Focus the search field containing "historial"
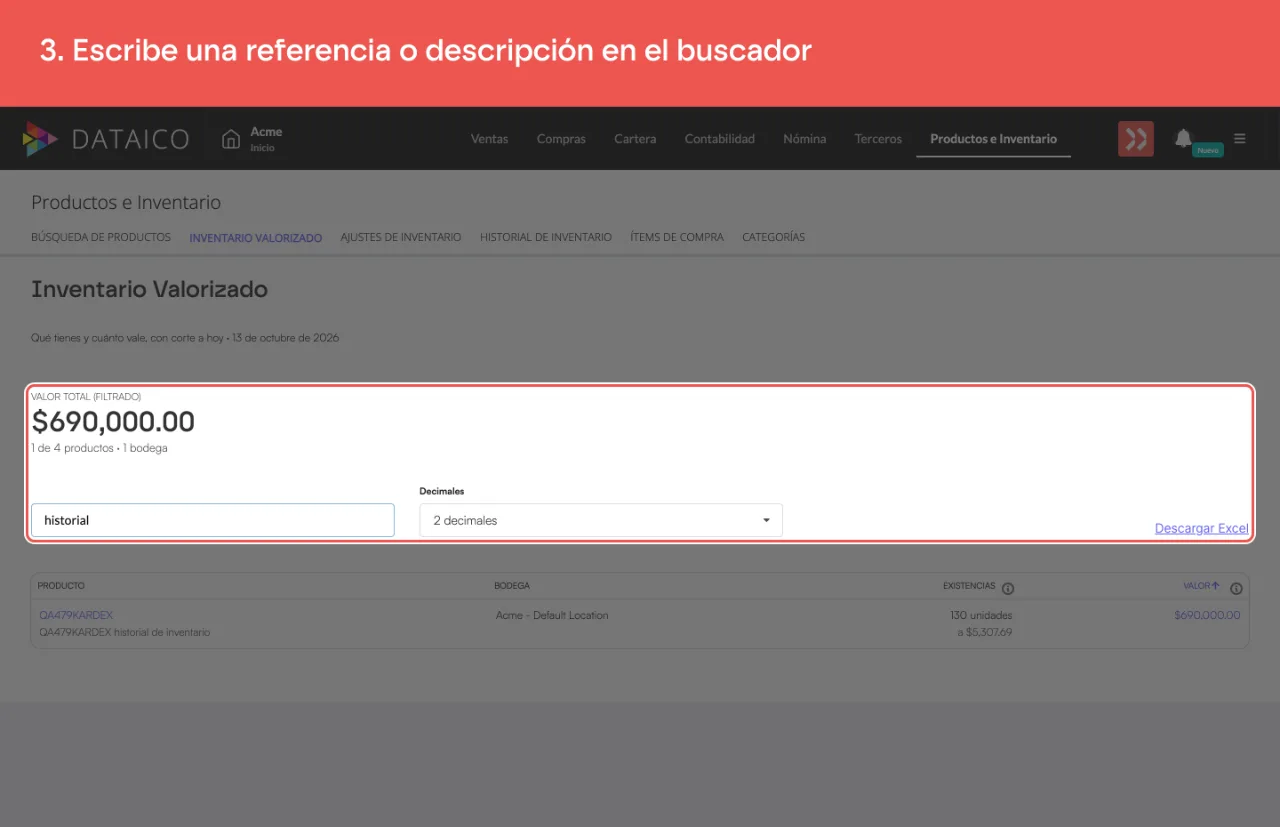The height and width of the screenshot is (827, 1280). click(213, 520)
